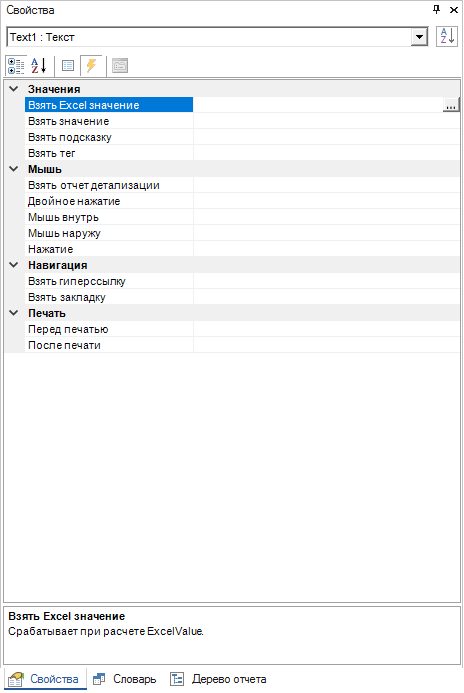This screenshot has width=464, height=693.
Task: Open the Text1 : Текст component dropdown
Action: coord(419,37)
